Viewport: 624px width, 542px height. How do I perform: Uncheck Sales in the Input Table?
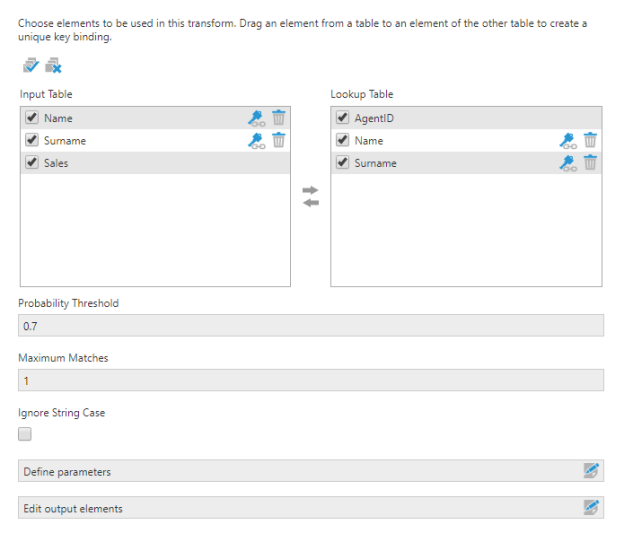click(x=32, y=163)
